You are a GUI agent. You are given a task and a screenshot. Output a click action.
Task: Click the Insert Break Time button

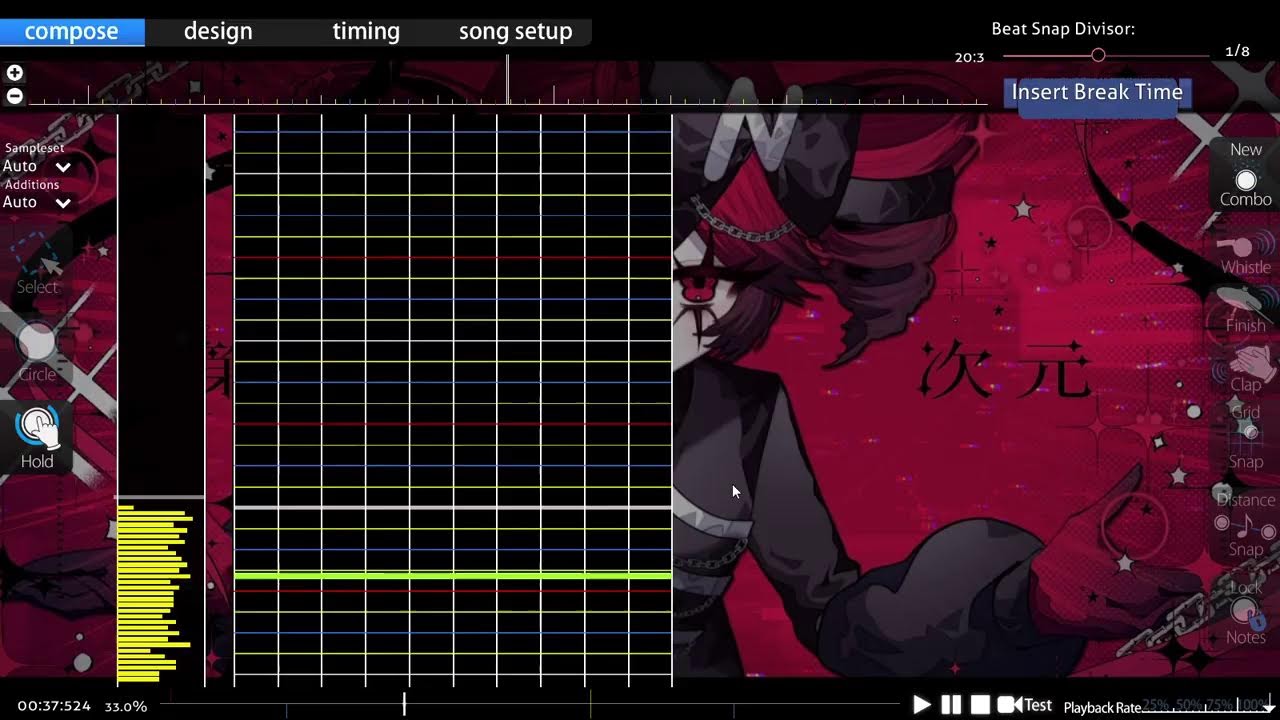[x=1097, y=93]
